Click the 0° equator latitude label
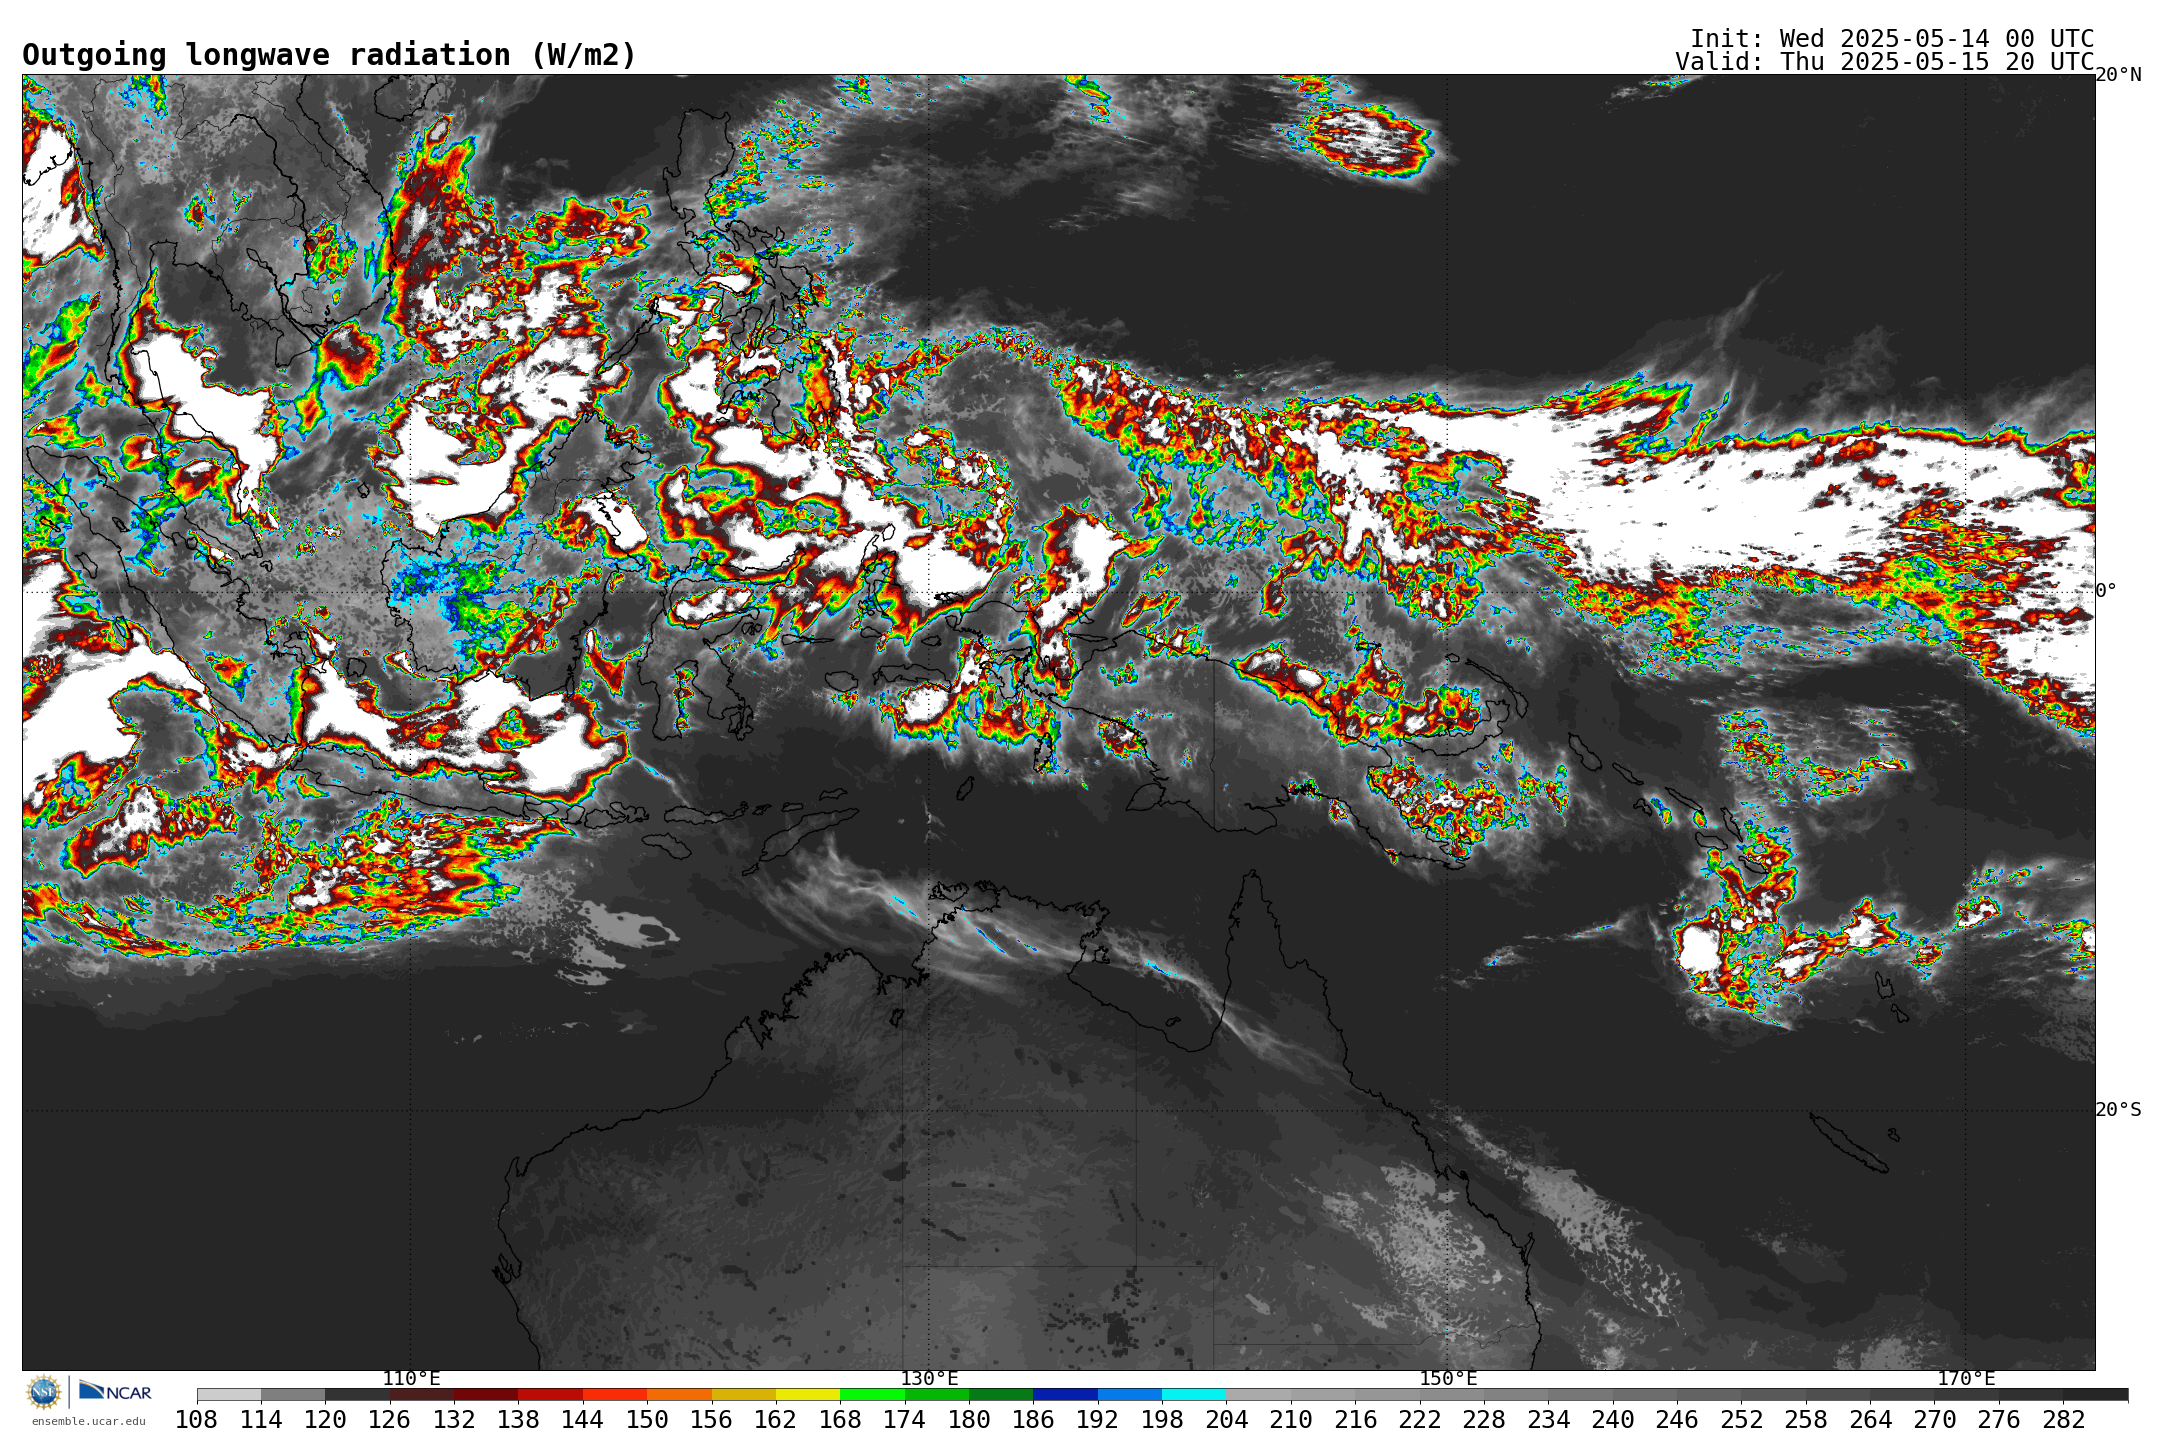 tap(2106, 590)
